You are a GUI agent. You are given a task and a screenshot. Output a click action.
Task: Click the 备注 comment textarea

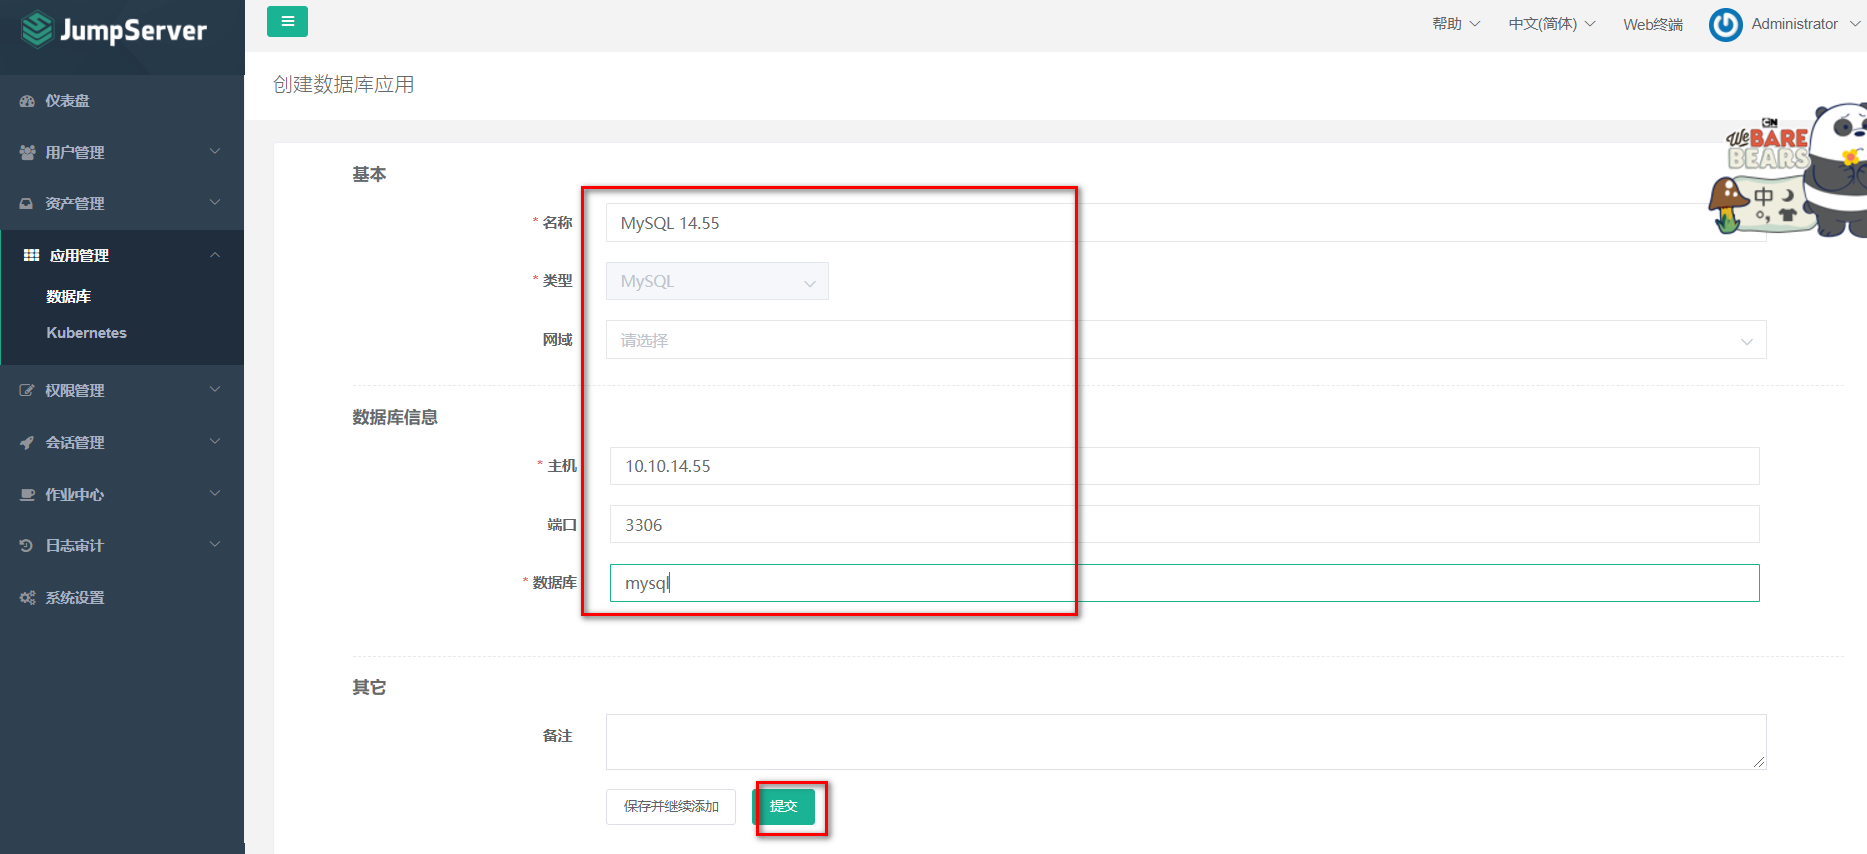[x=1186, y=742]
